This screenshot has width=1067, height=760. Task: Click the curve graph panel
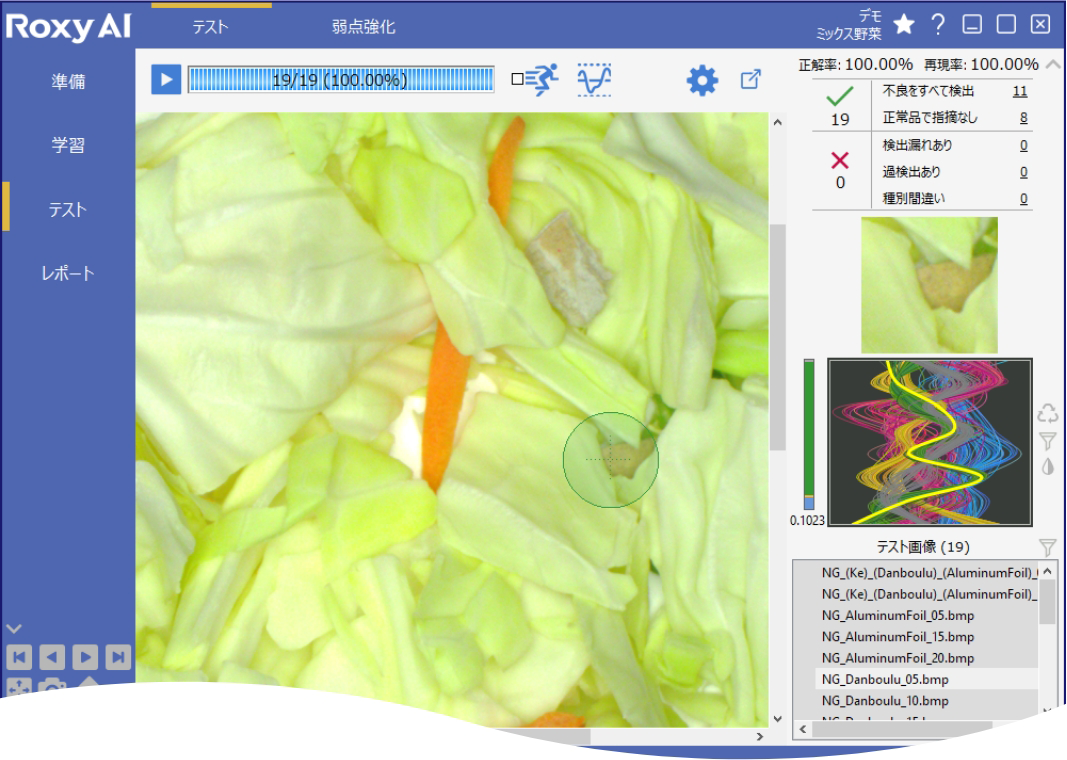(930, 442)
